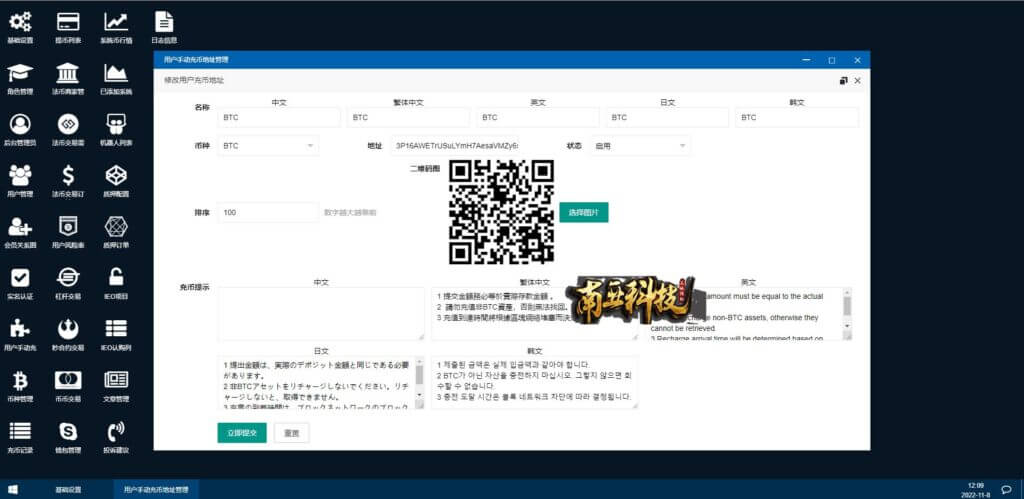Click the 地址 address input field
Image resolution: width=1024 pixels, height=499 pixels.
tap(455, 146)
